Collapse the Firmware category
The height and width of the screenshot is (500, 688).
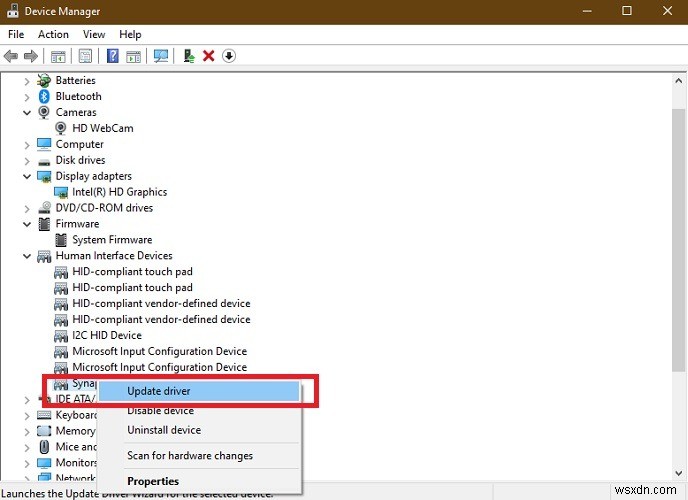click(x=27, y=224)
